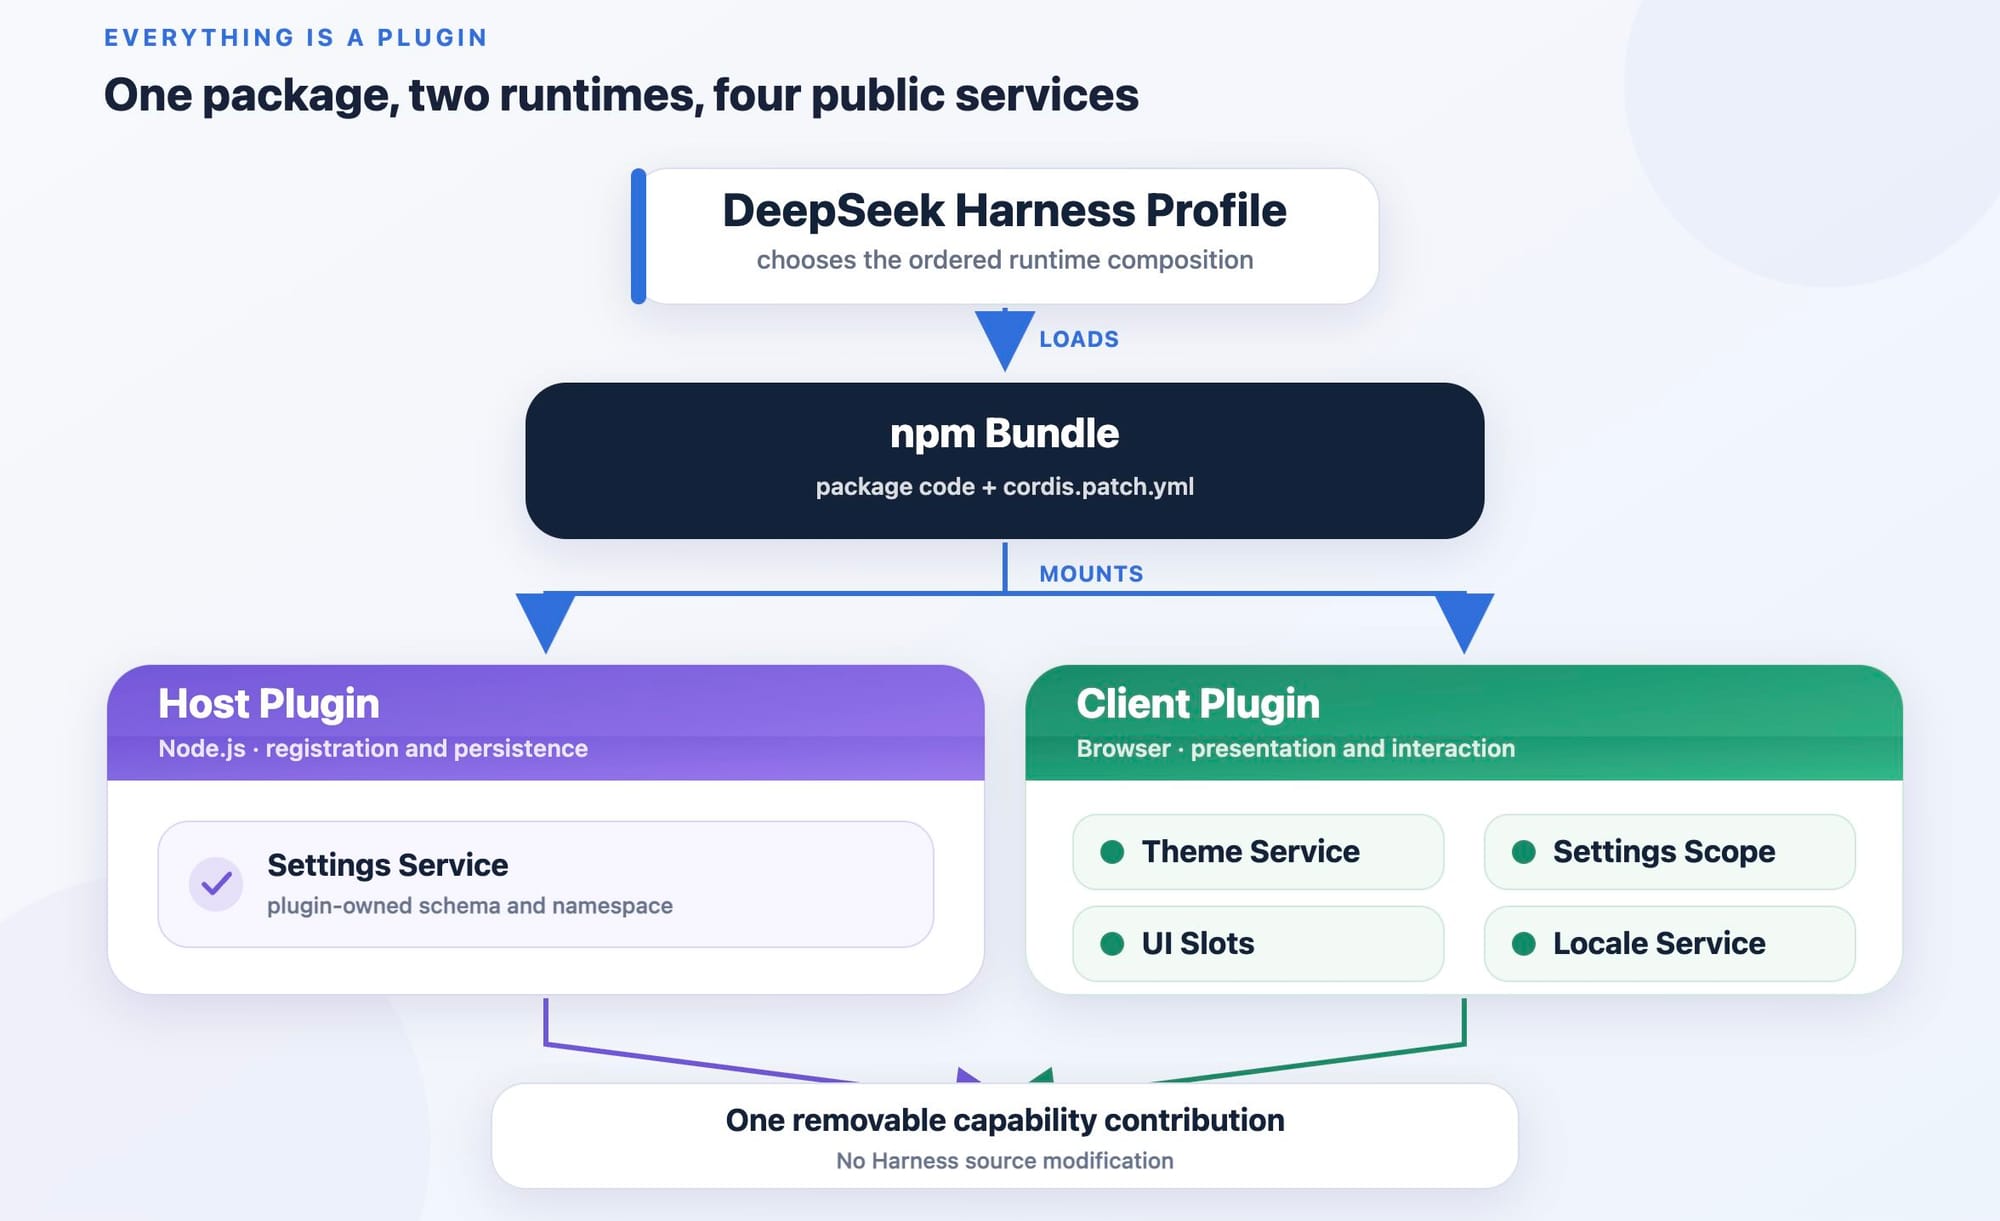Click the "EVERYTHING IS A PLUGIN" eyebrow text

(296, 38)
